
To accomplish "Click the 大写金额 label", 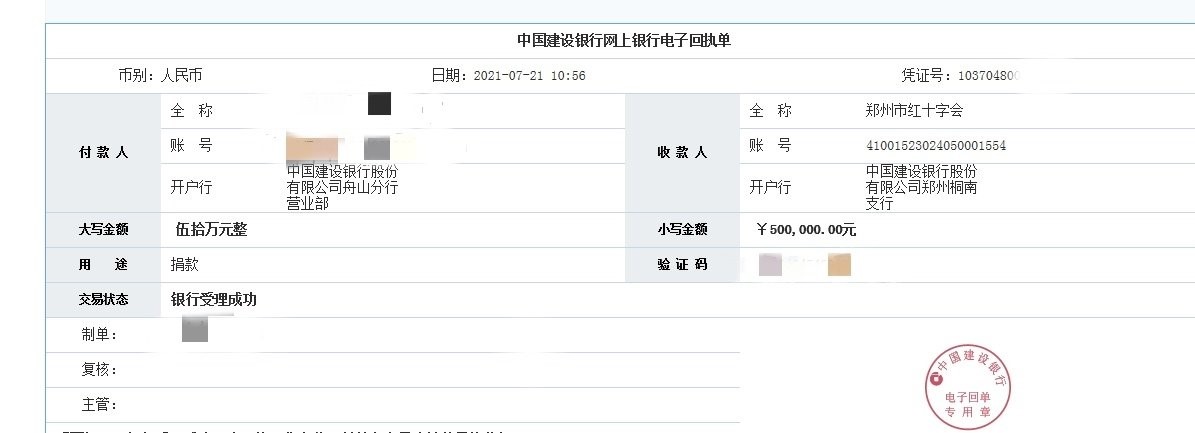I will [104, 229].
